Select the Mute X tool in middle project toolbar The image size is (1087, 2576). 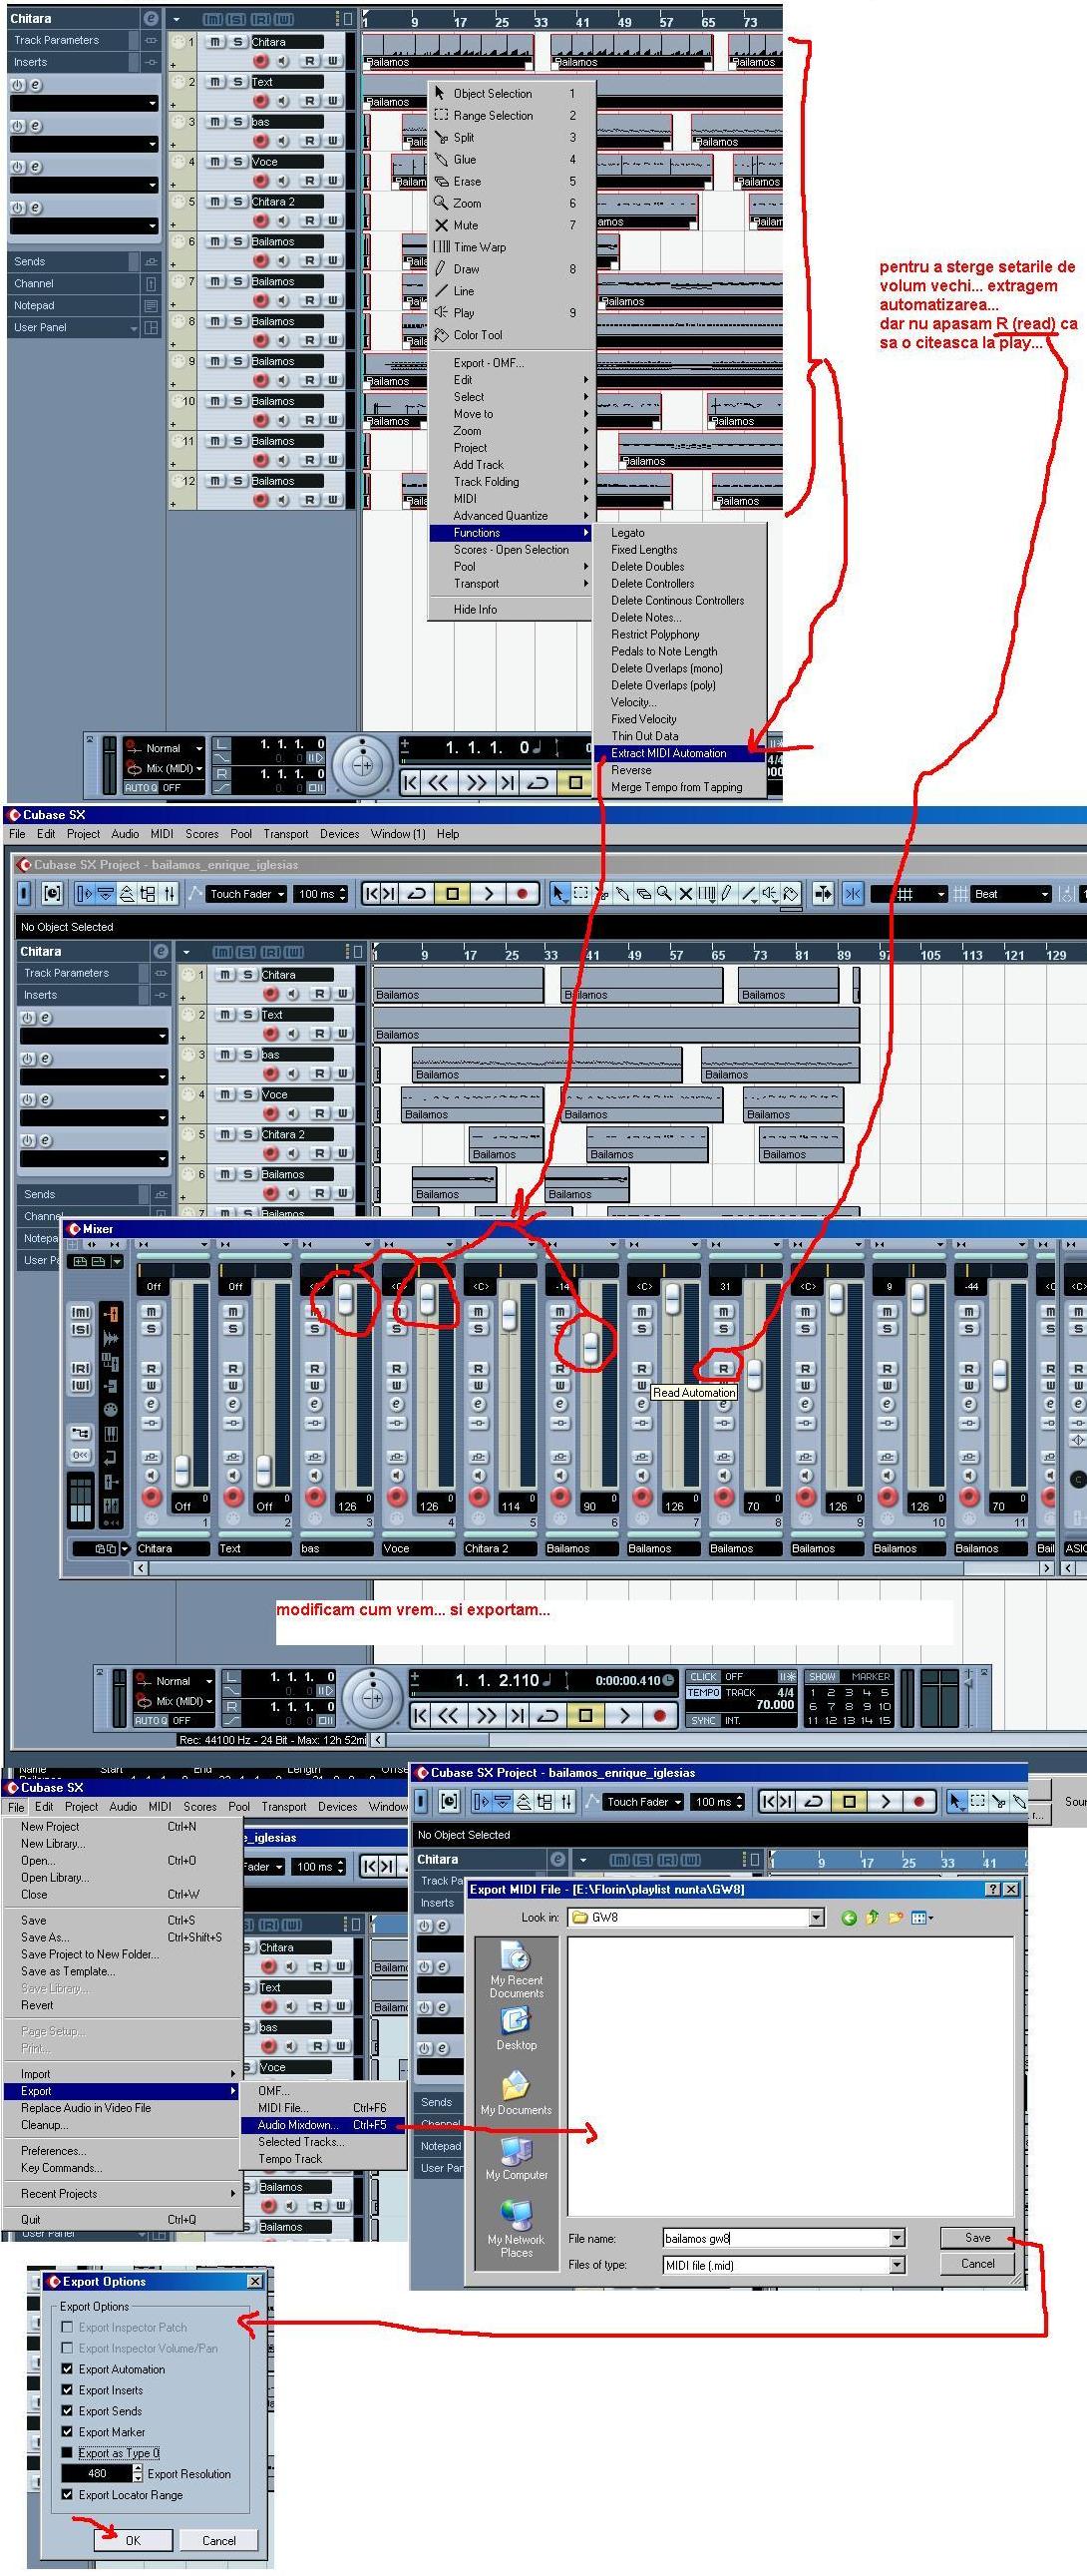pos(686,894)
